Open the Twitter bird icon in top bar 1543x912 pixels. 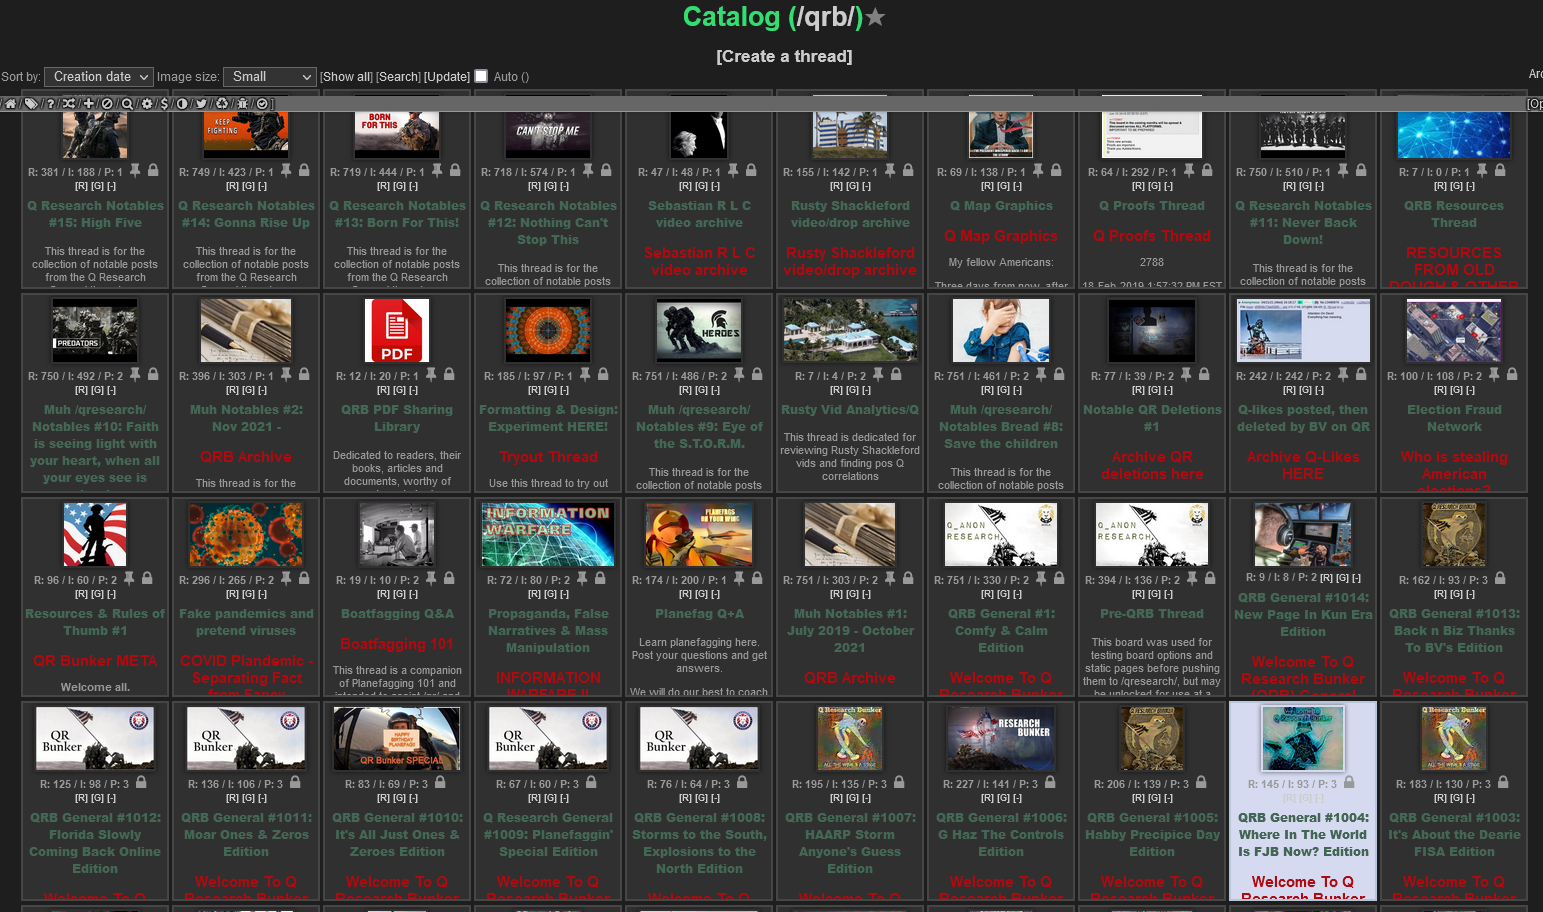201,104
